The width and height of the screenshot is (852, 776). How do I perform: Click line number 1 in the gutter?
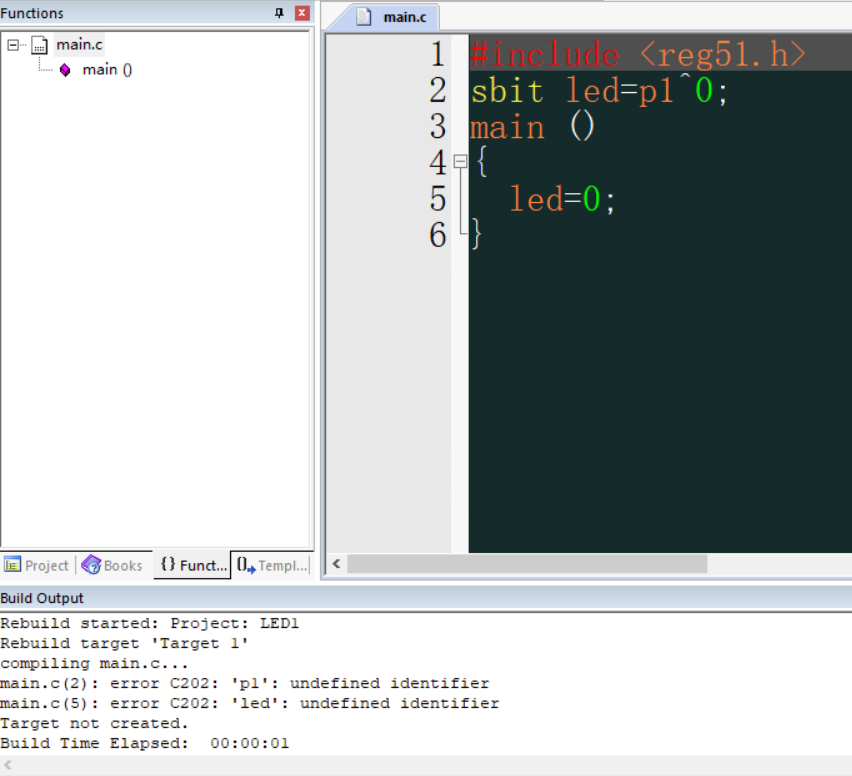pyautogui.click(x=438, y=54)
